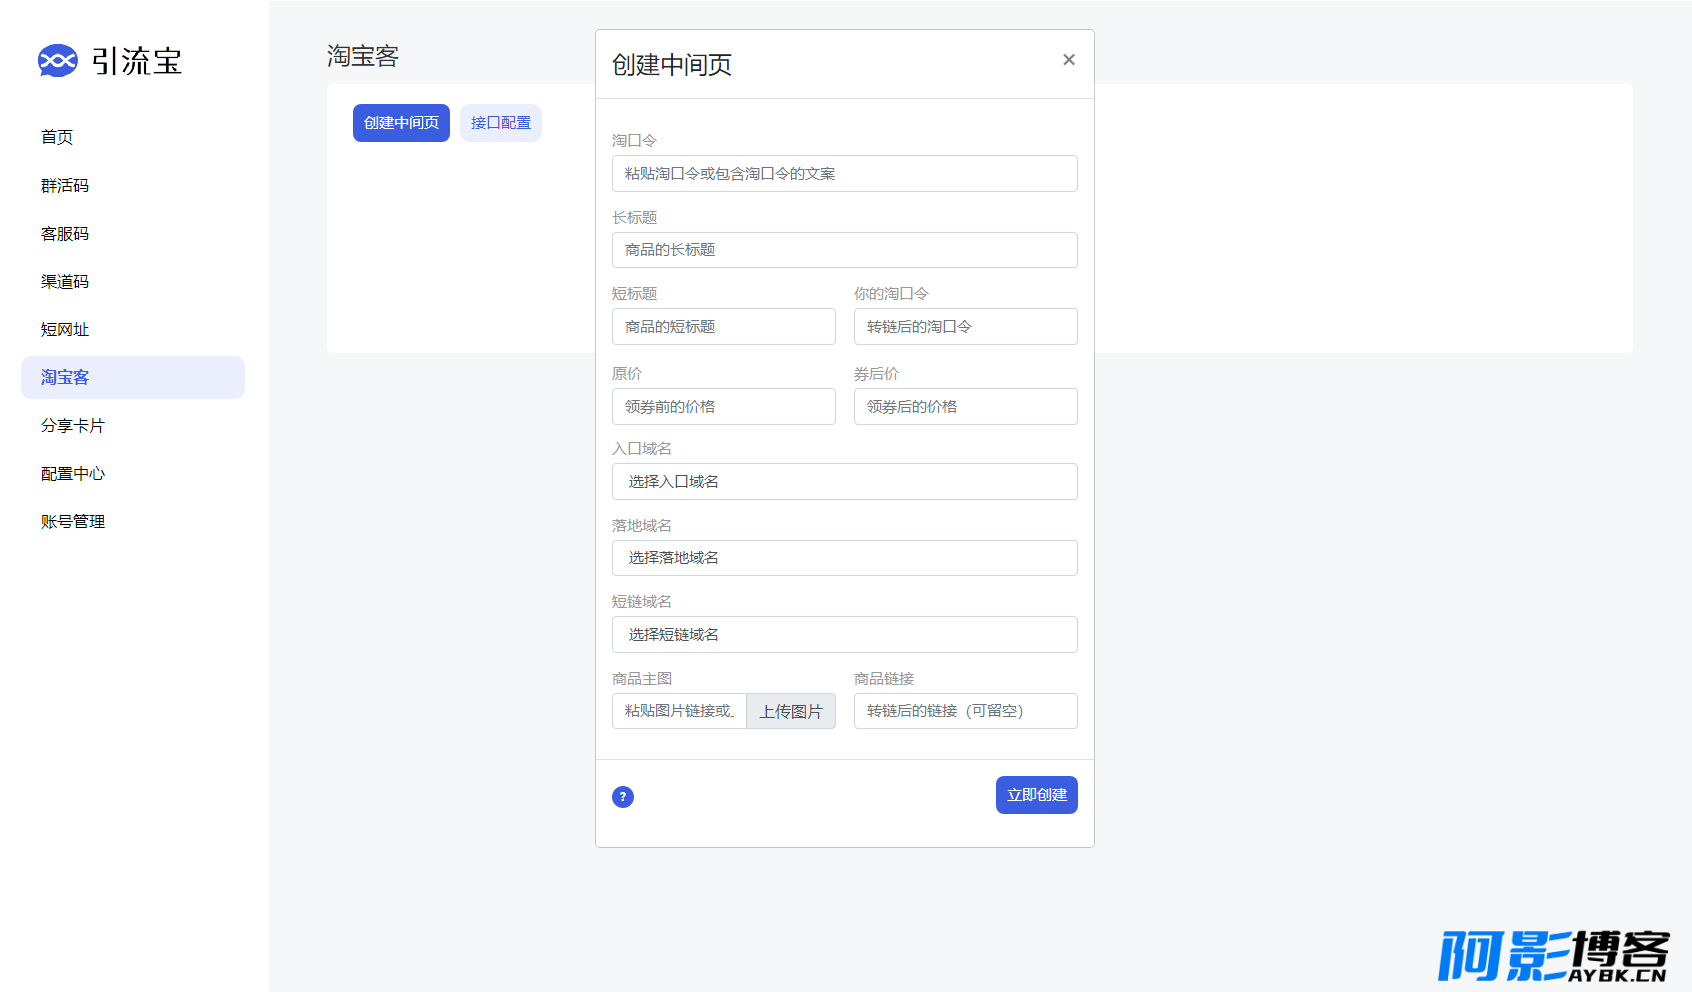Expand the 落地域名 selector

point(844,558)
